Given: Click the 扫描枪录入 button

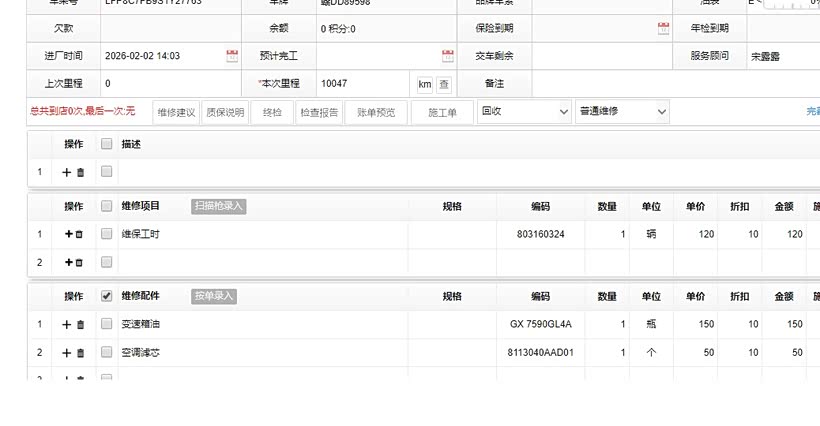Looking at the screenshot, I should (x=218, y=206).
